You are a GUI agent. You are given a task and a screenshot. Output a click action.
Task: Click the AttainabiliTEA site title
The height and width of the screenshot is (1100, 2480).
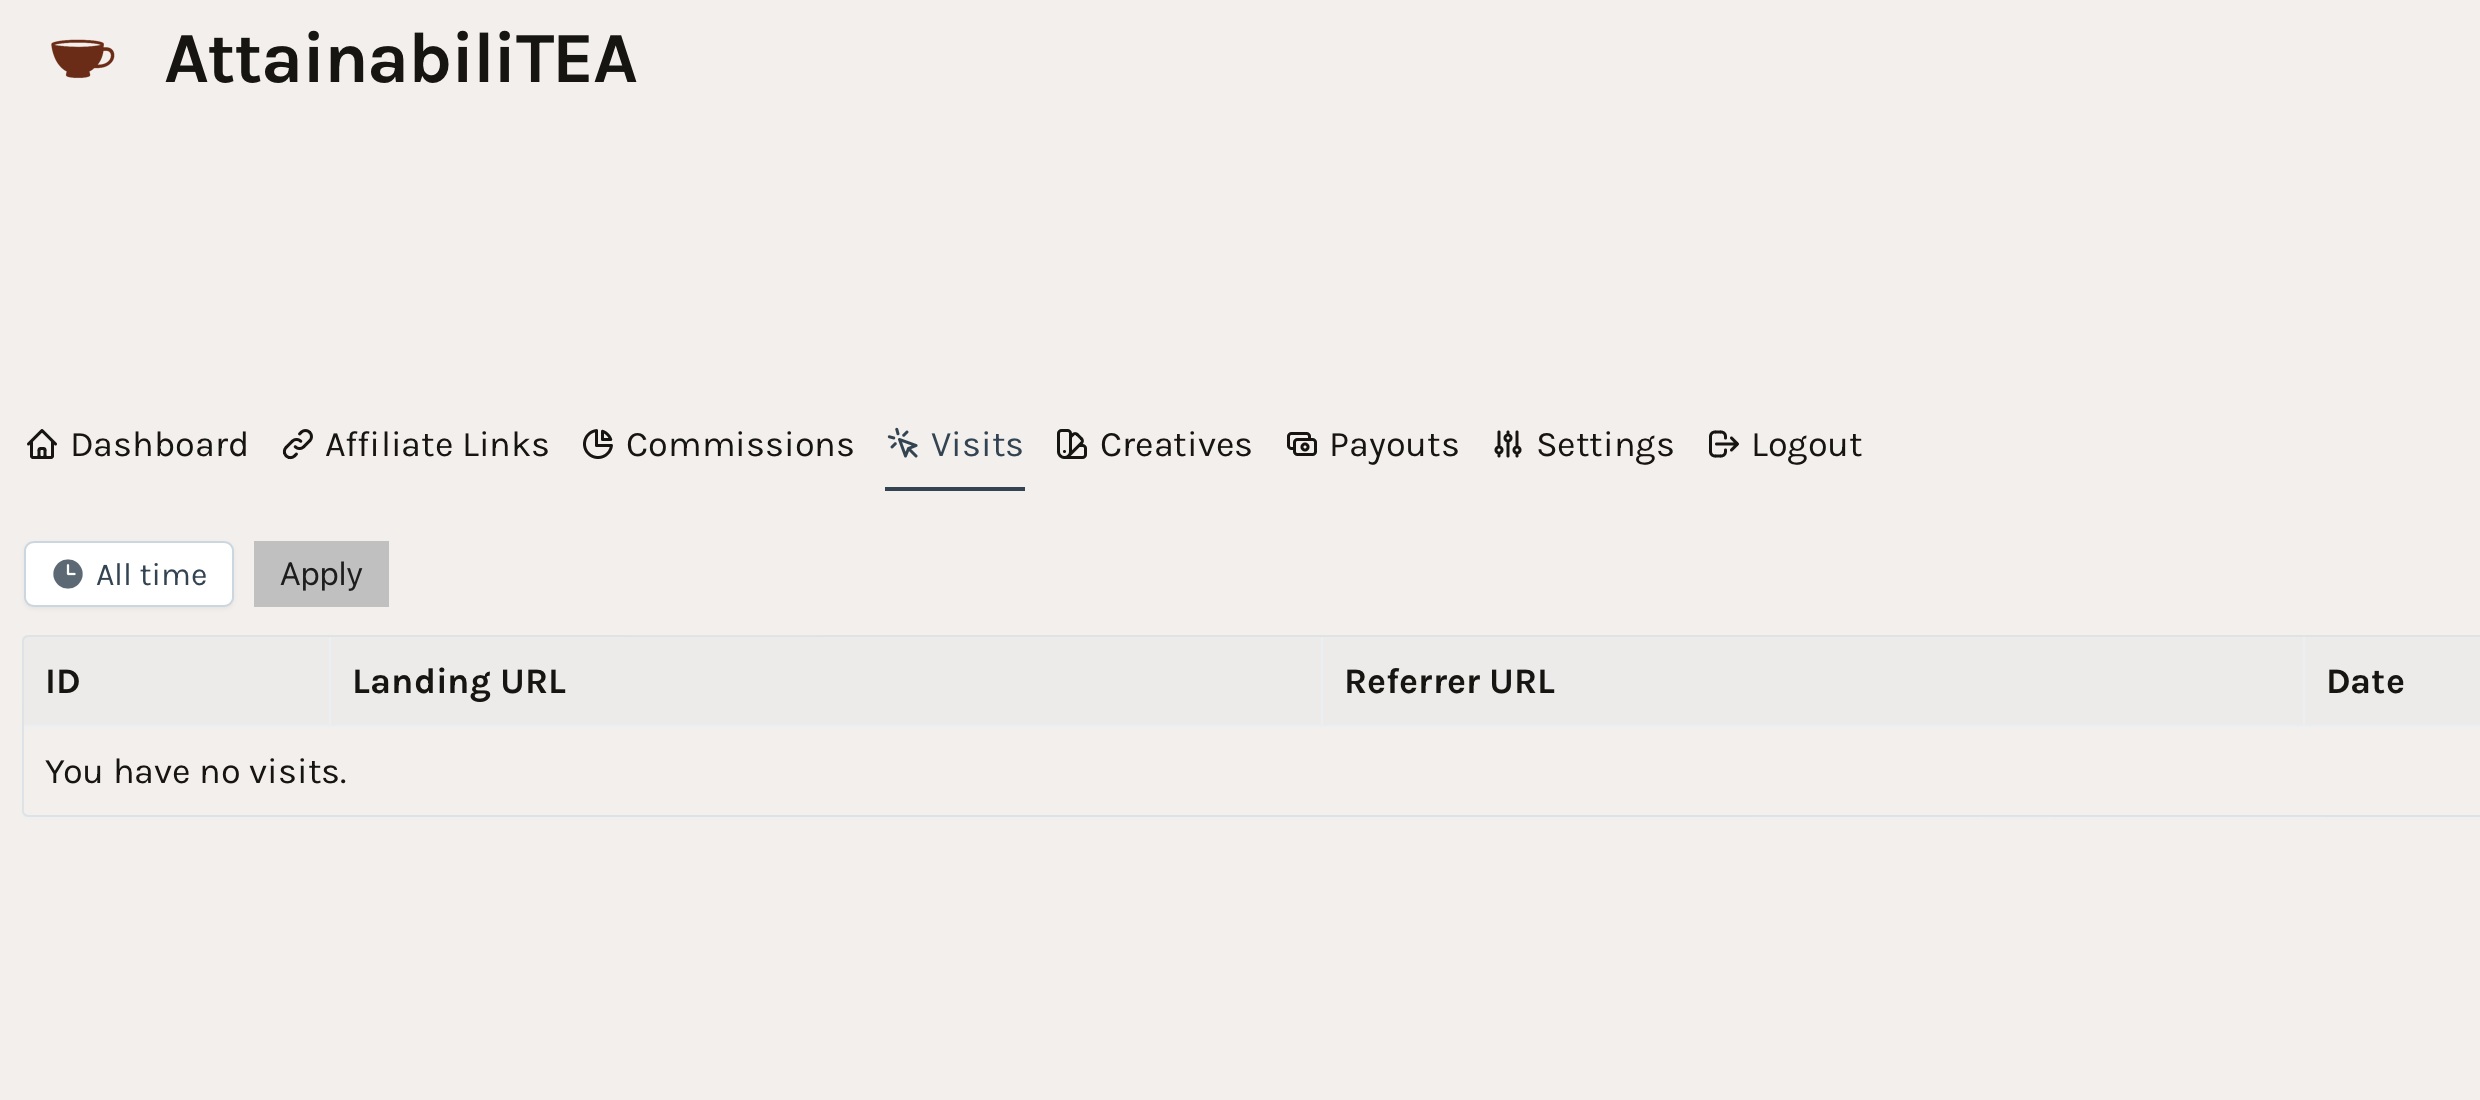pos(401,59)
